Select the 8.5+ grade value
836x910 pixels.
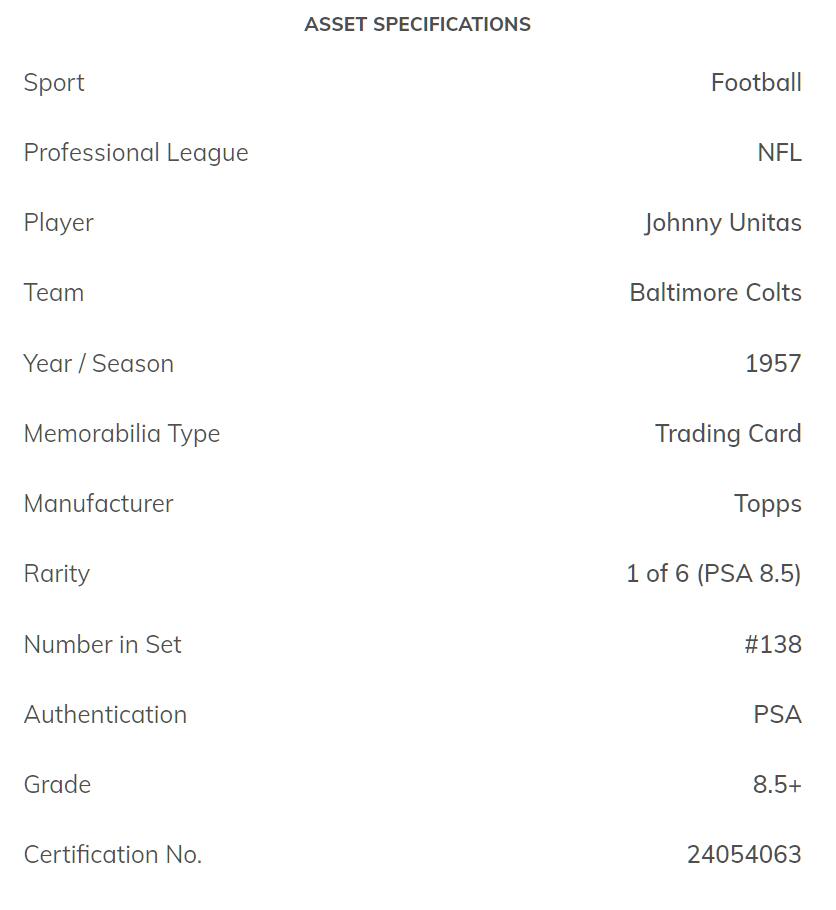click(x=777, y=785)
